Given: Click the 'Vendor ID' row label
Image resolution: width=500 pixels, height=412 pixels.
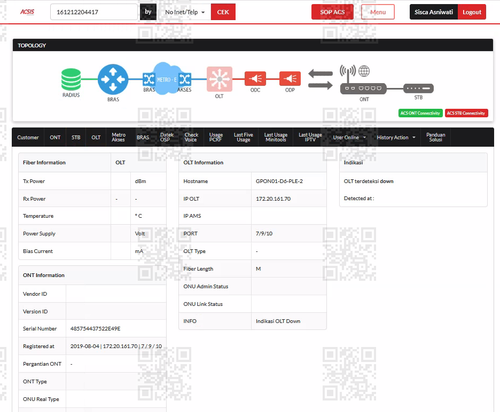Looking at the screenshot, I should pyautogui.click(x=35, y=294).
